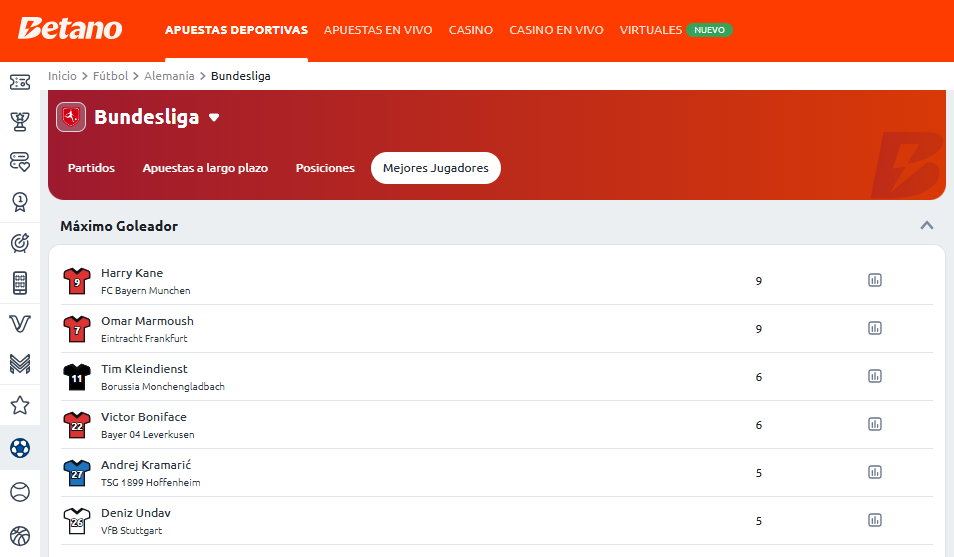
Task: Open the favorites offers heart-card sidebar icon
Action: click(x=20, y=162)
